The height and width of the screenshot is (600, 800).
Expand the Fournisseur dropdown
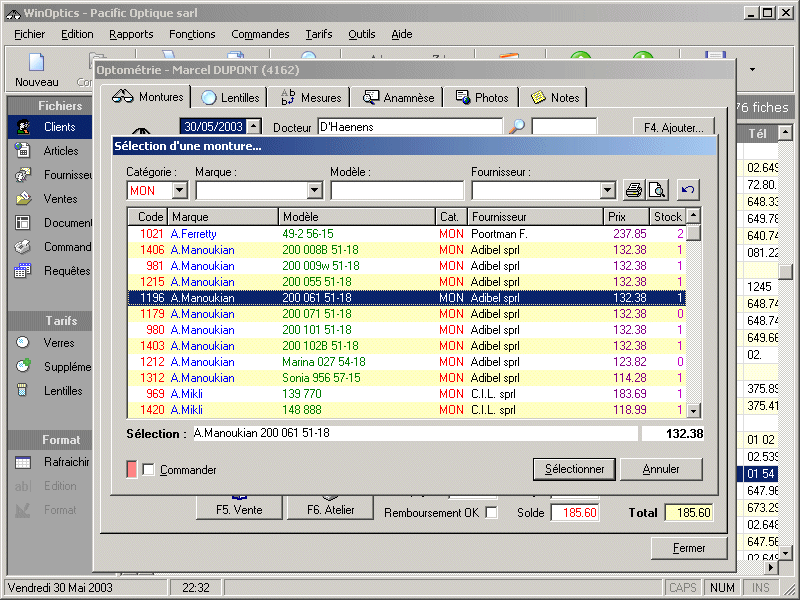pos(607,190)
